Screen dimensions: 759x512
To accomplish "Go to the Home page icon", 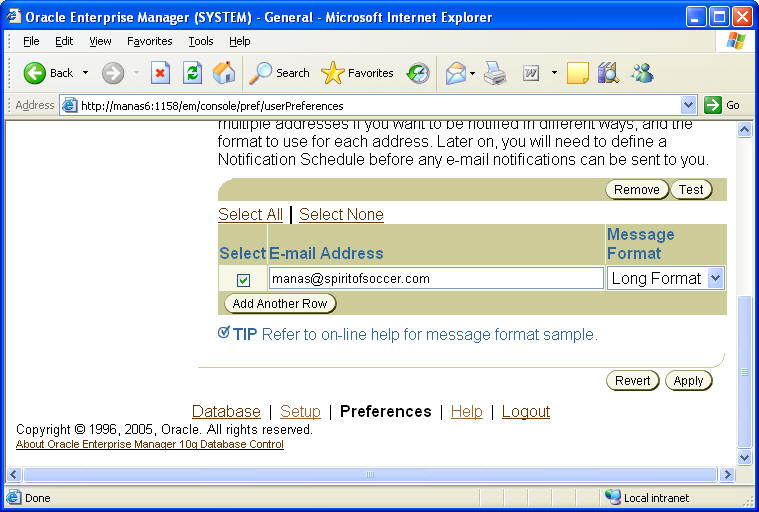I will tap(224, 73).
